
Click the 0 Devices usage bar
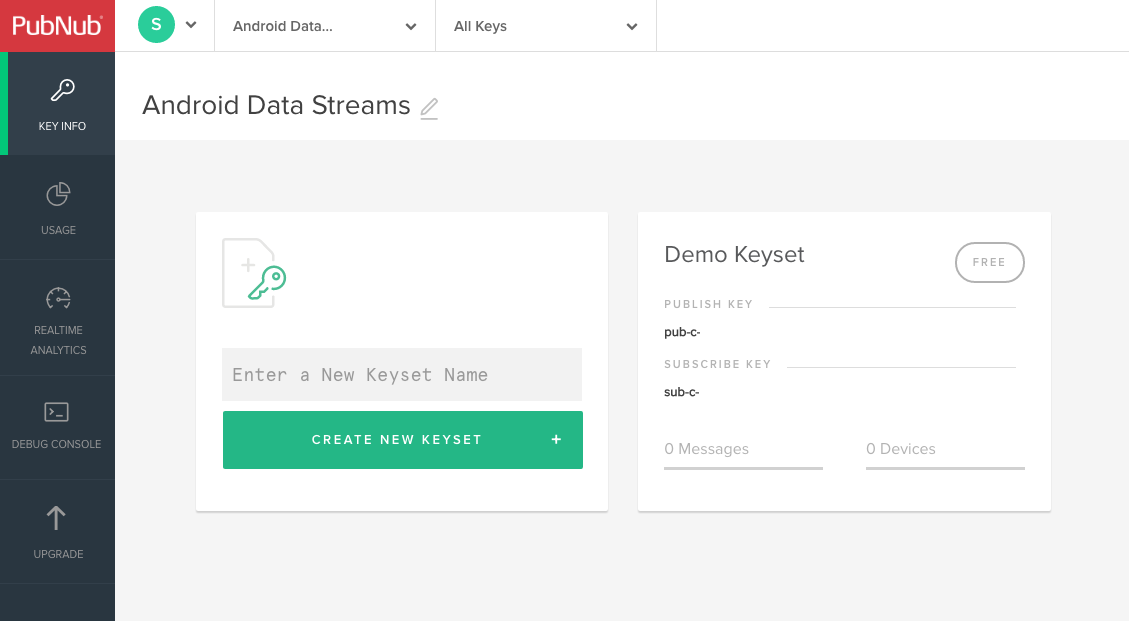[x=945, y=466]
